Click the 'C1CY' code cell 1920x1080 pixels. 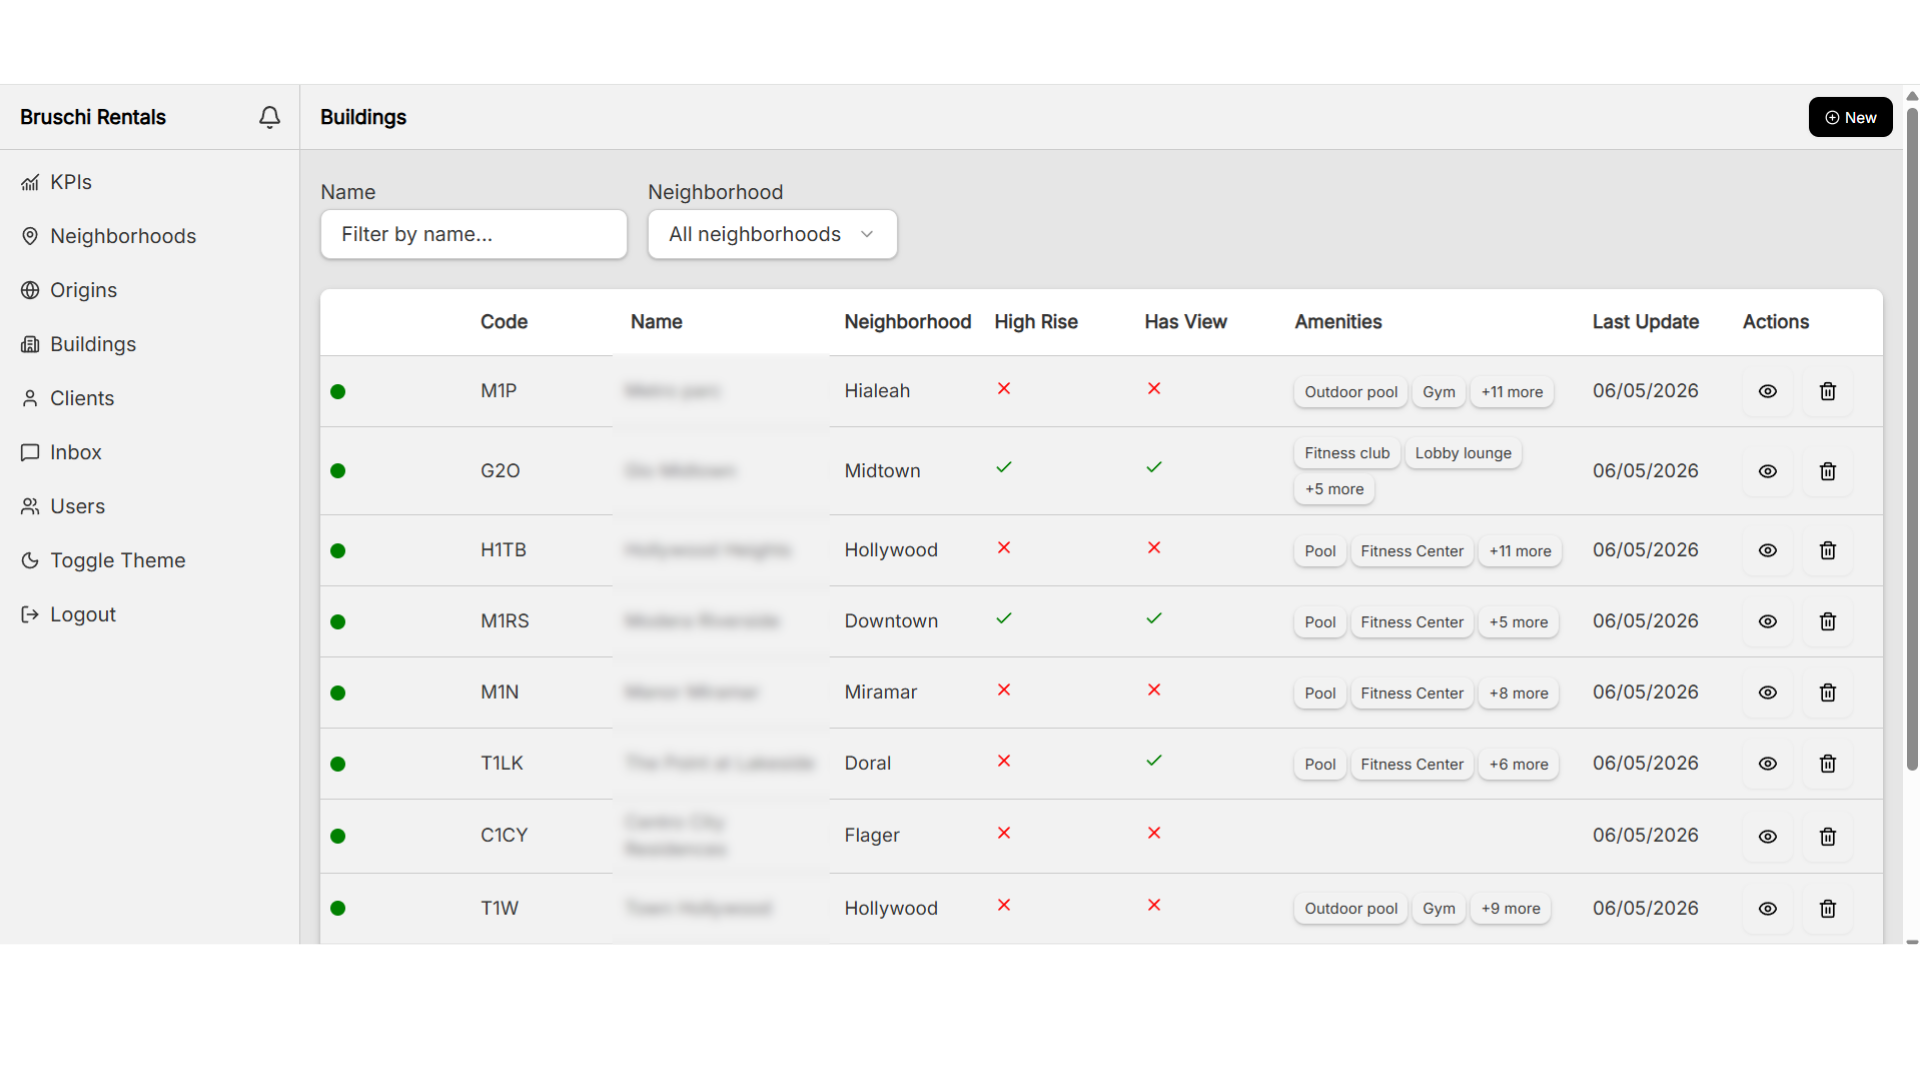coord(504,835)
